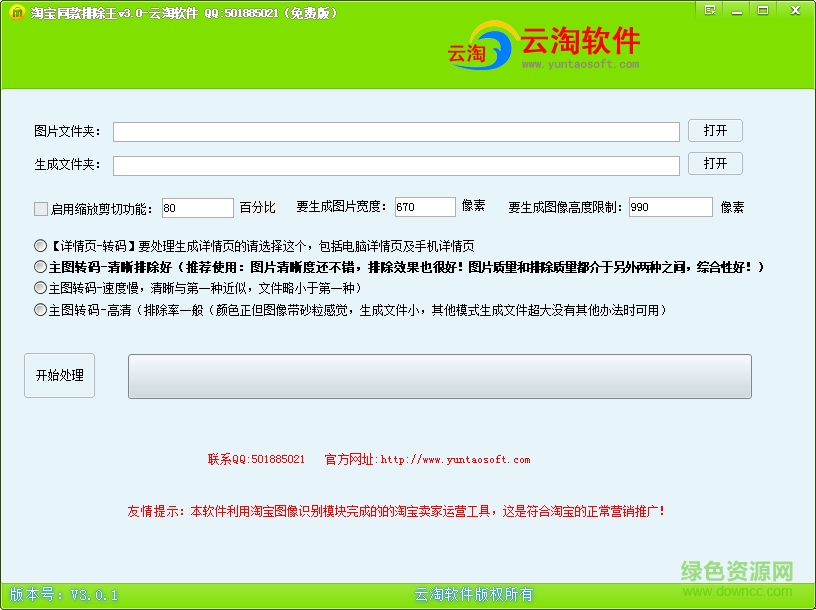Close the 淘宝同款排除王 window
The height and width of the screenshot is (610, 816).
click(795, 10)
